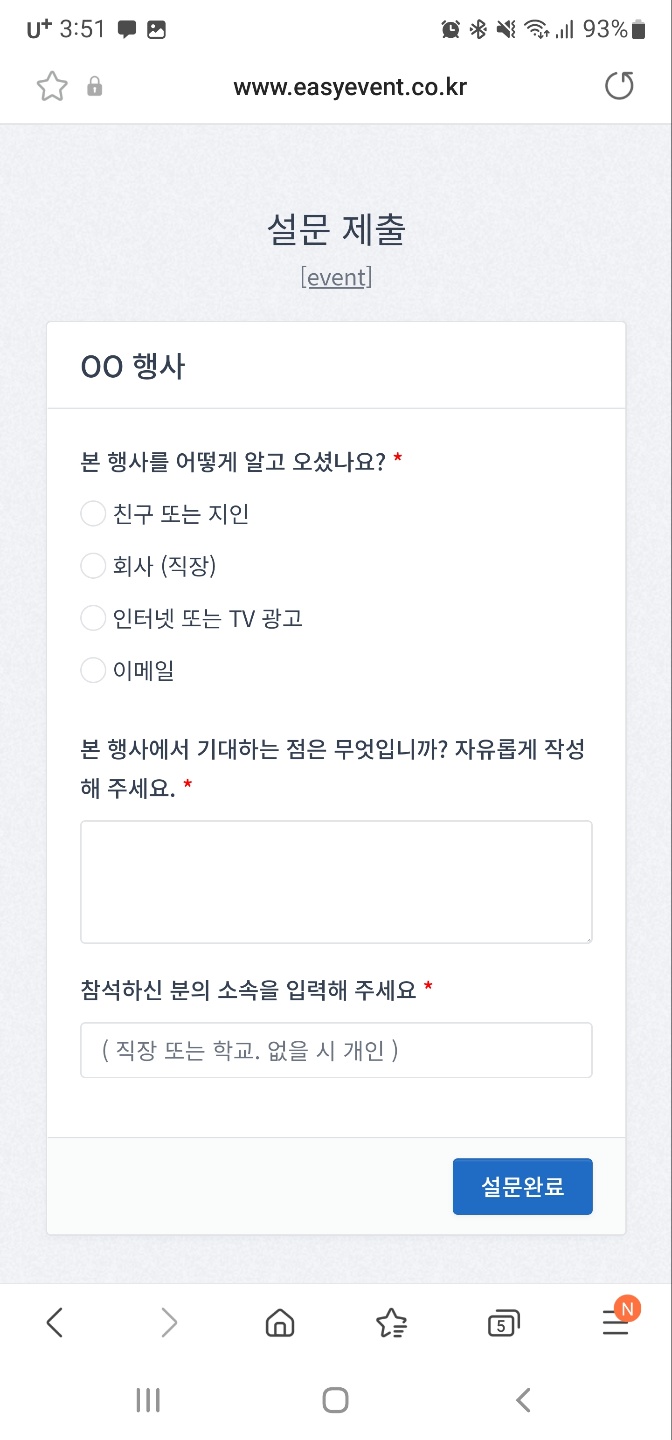672x1440 pixels.
Task: Tap the www.easyevent.co.kr address bar
Action: coord(350,87)
